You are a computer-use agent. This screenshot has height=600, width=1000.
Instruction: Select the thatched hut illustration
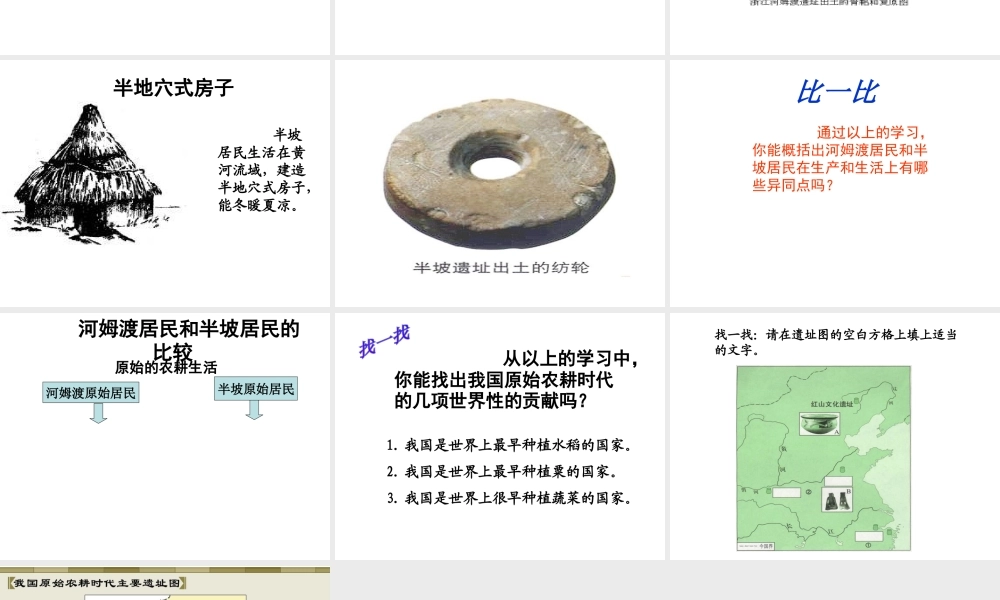pos(87,173)
